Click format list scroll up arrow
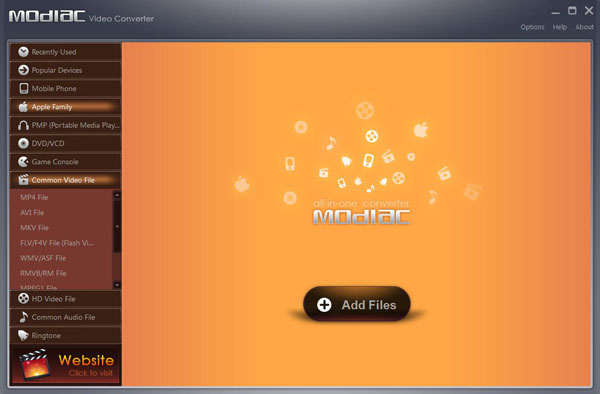The image size is (600, 394). [x=117, y=195]
